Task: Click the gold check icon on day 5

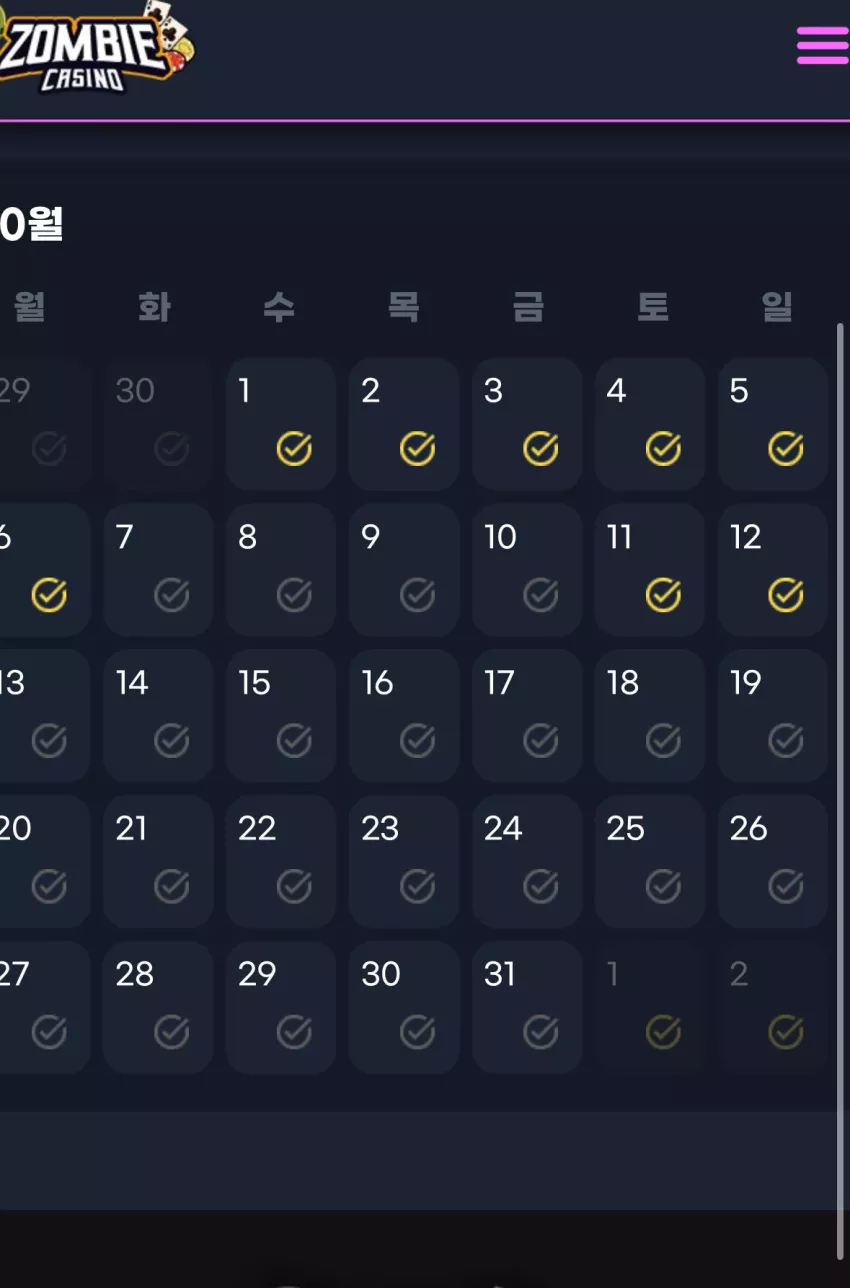Action: (x=786, y=449)
